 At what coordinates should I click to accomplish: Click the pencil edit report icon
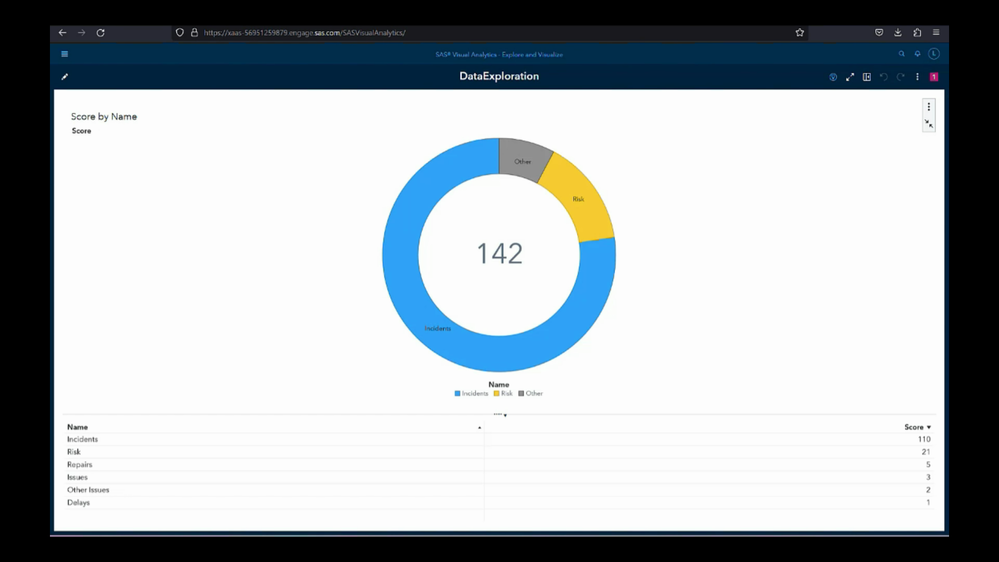tap(64, 76)
